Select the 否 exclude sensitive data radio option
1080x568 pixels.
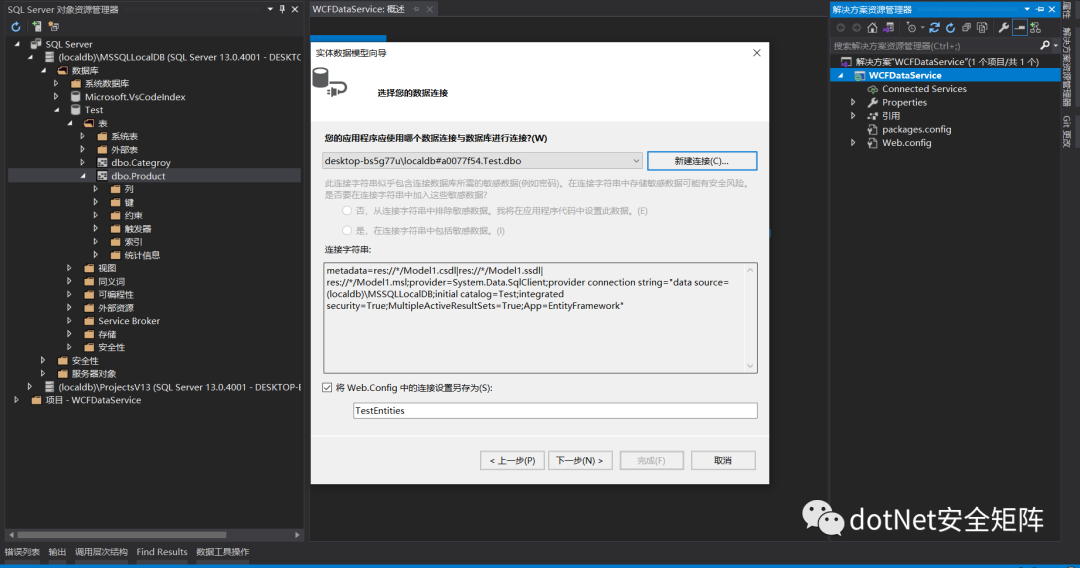(346, 211)
